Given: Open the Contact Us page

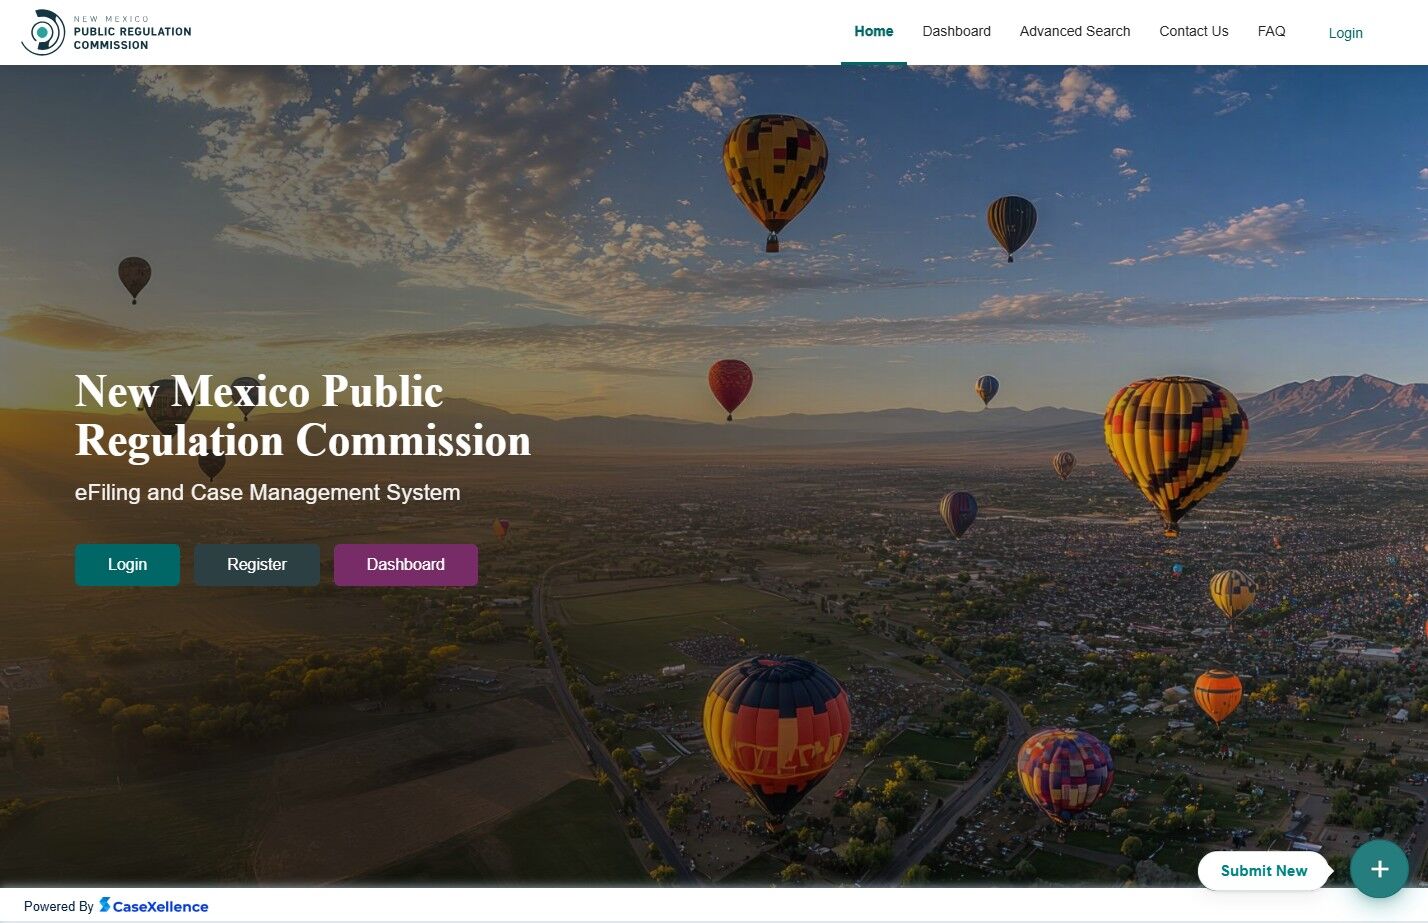Looking at the screenshot, I should tap(1193, 31).
